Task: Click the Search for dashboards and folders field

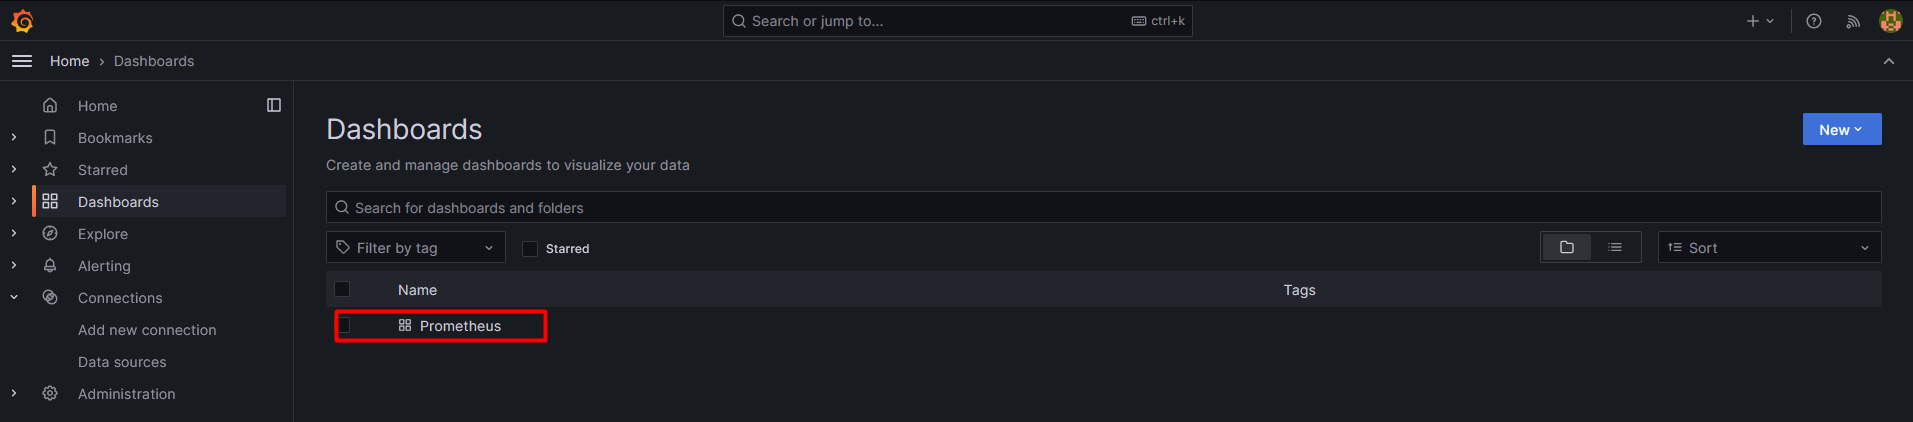Action: click(1103, 207)
